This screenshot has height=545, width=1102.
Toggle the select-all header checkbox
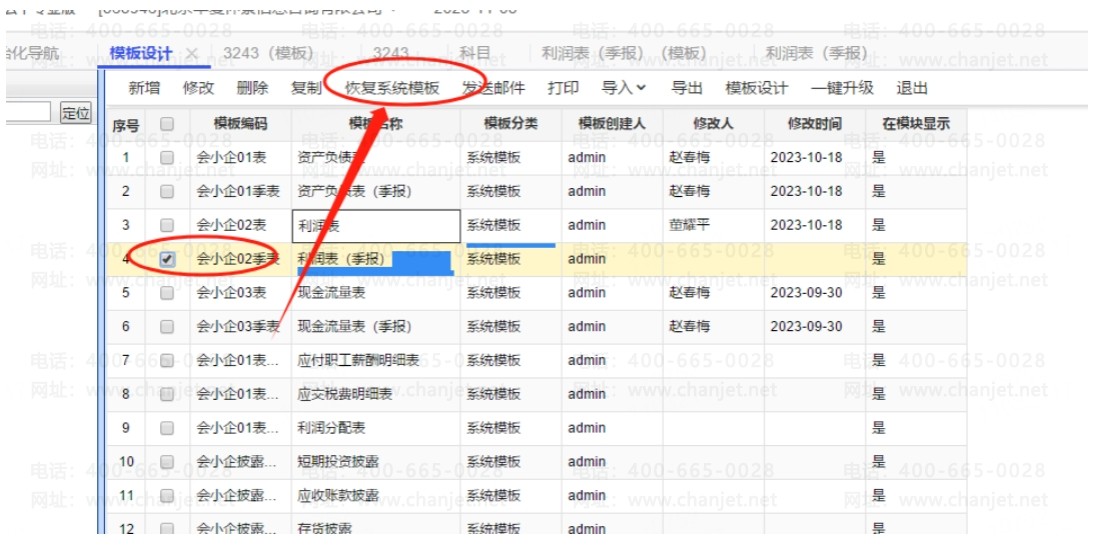point(167,124)
